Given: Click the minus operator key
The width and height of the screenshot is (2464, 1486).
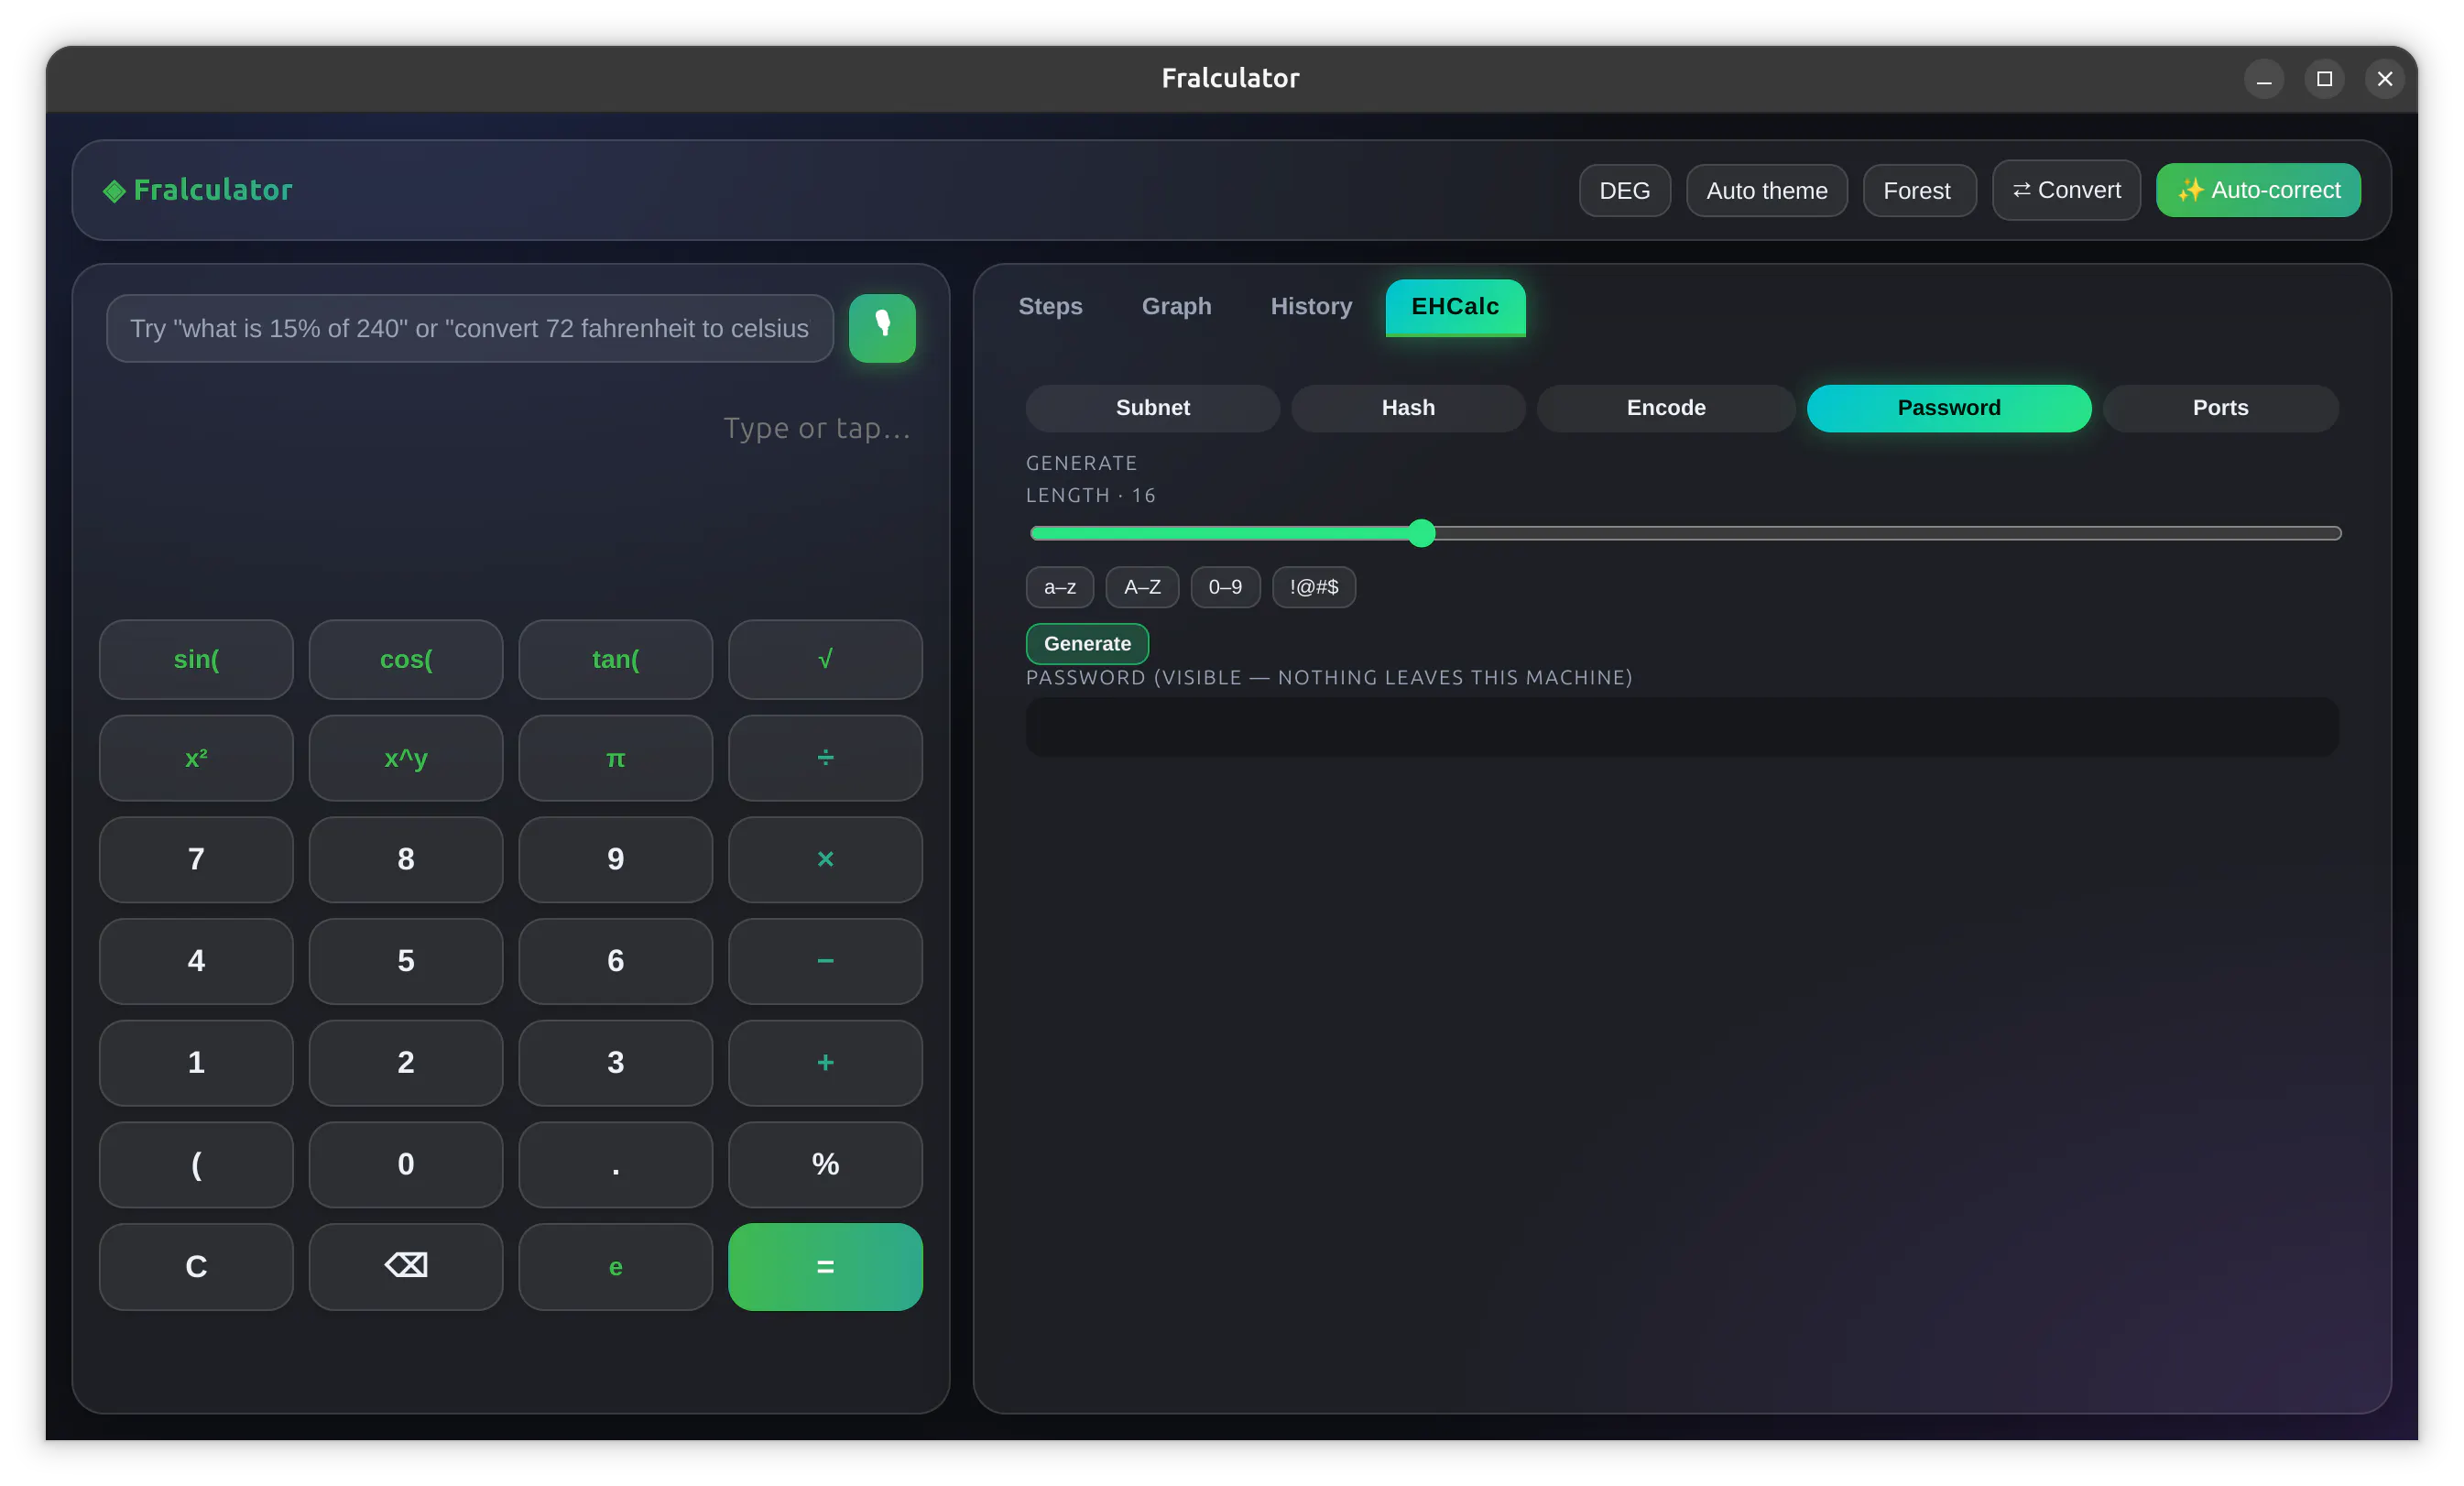Looking at the screenshot, I should click(825, 961).
